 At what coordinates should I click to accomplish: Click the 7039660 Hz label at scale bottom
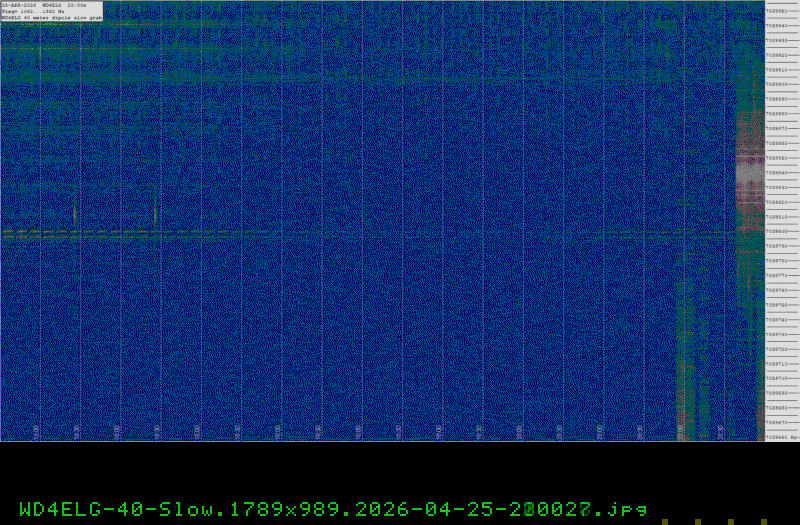(782, 437)
